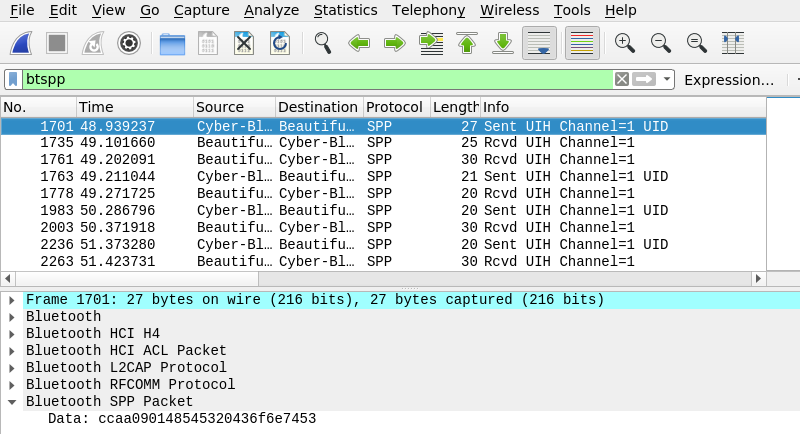The height and width of the screenshot is (434, 800).
Task: Clear the btspp display filter
Action: tap(622, 80)
